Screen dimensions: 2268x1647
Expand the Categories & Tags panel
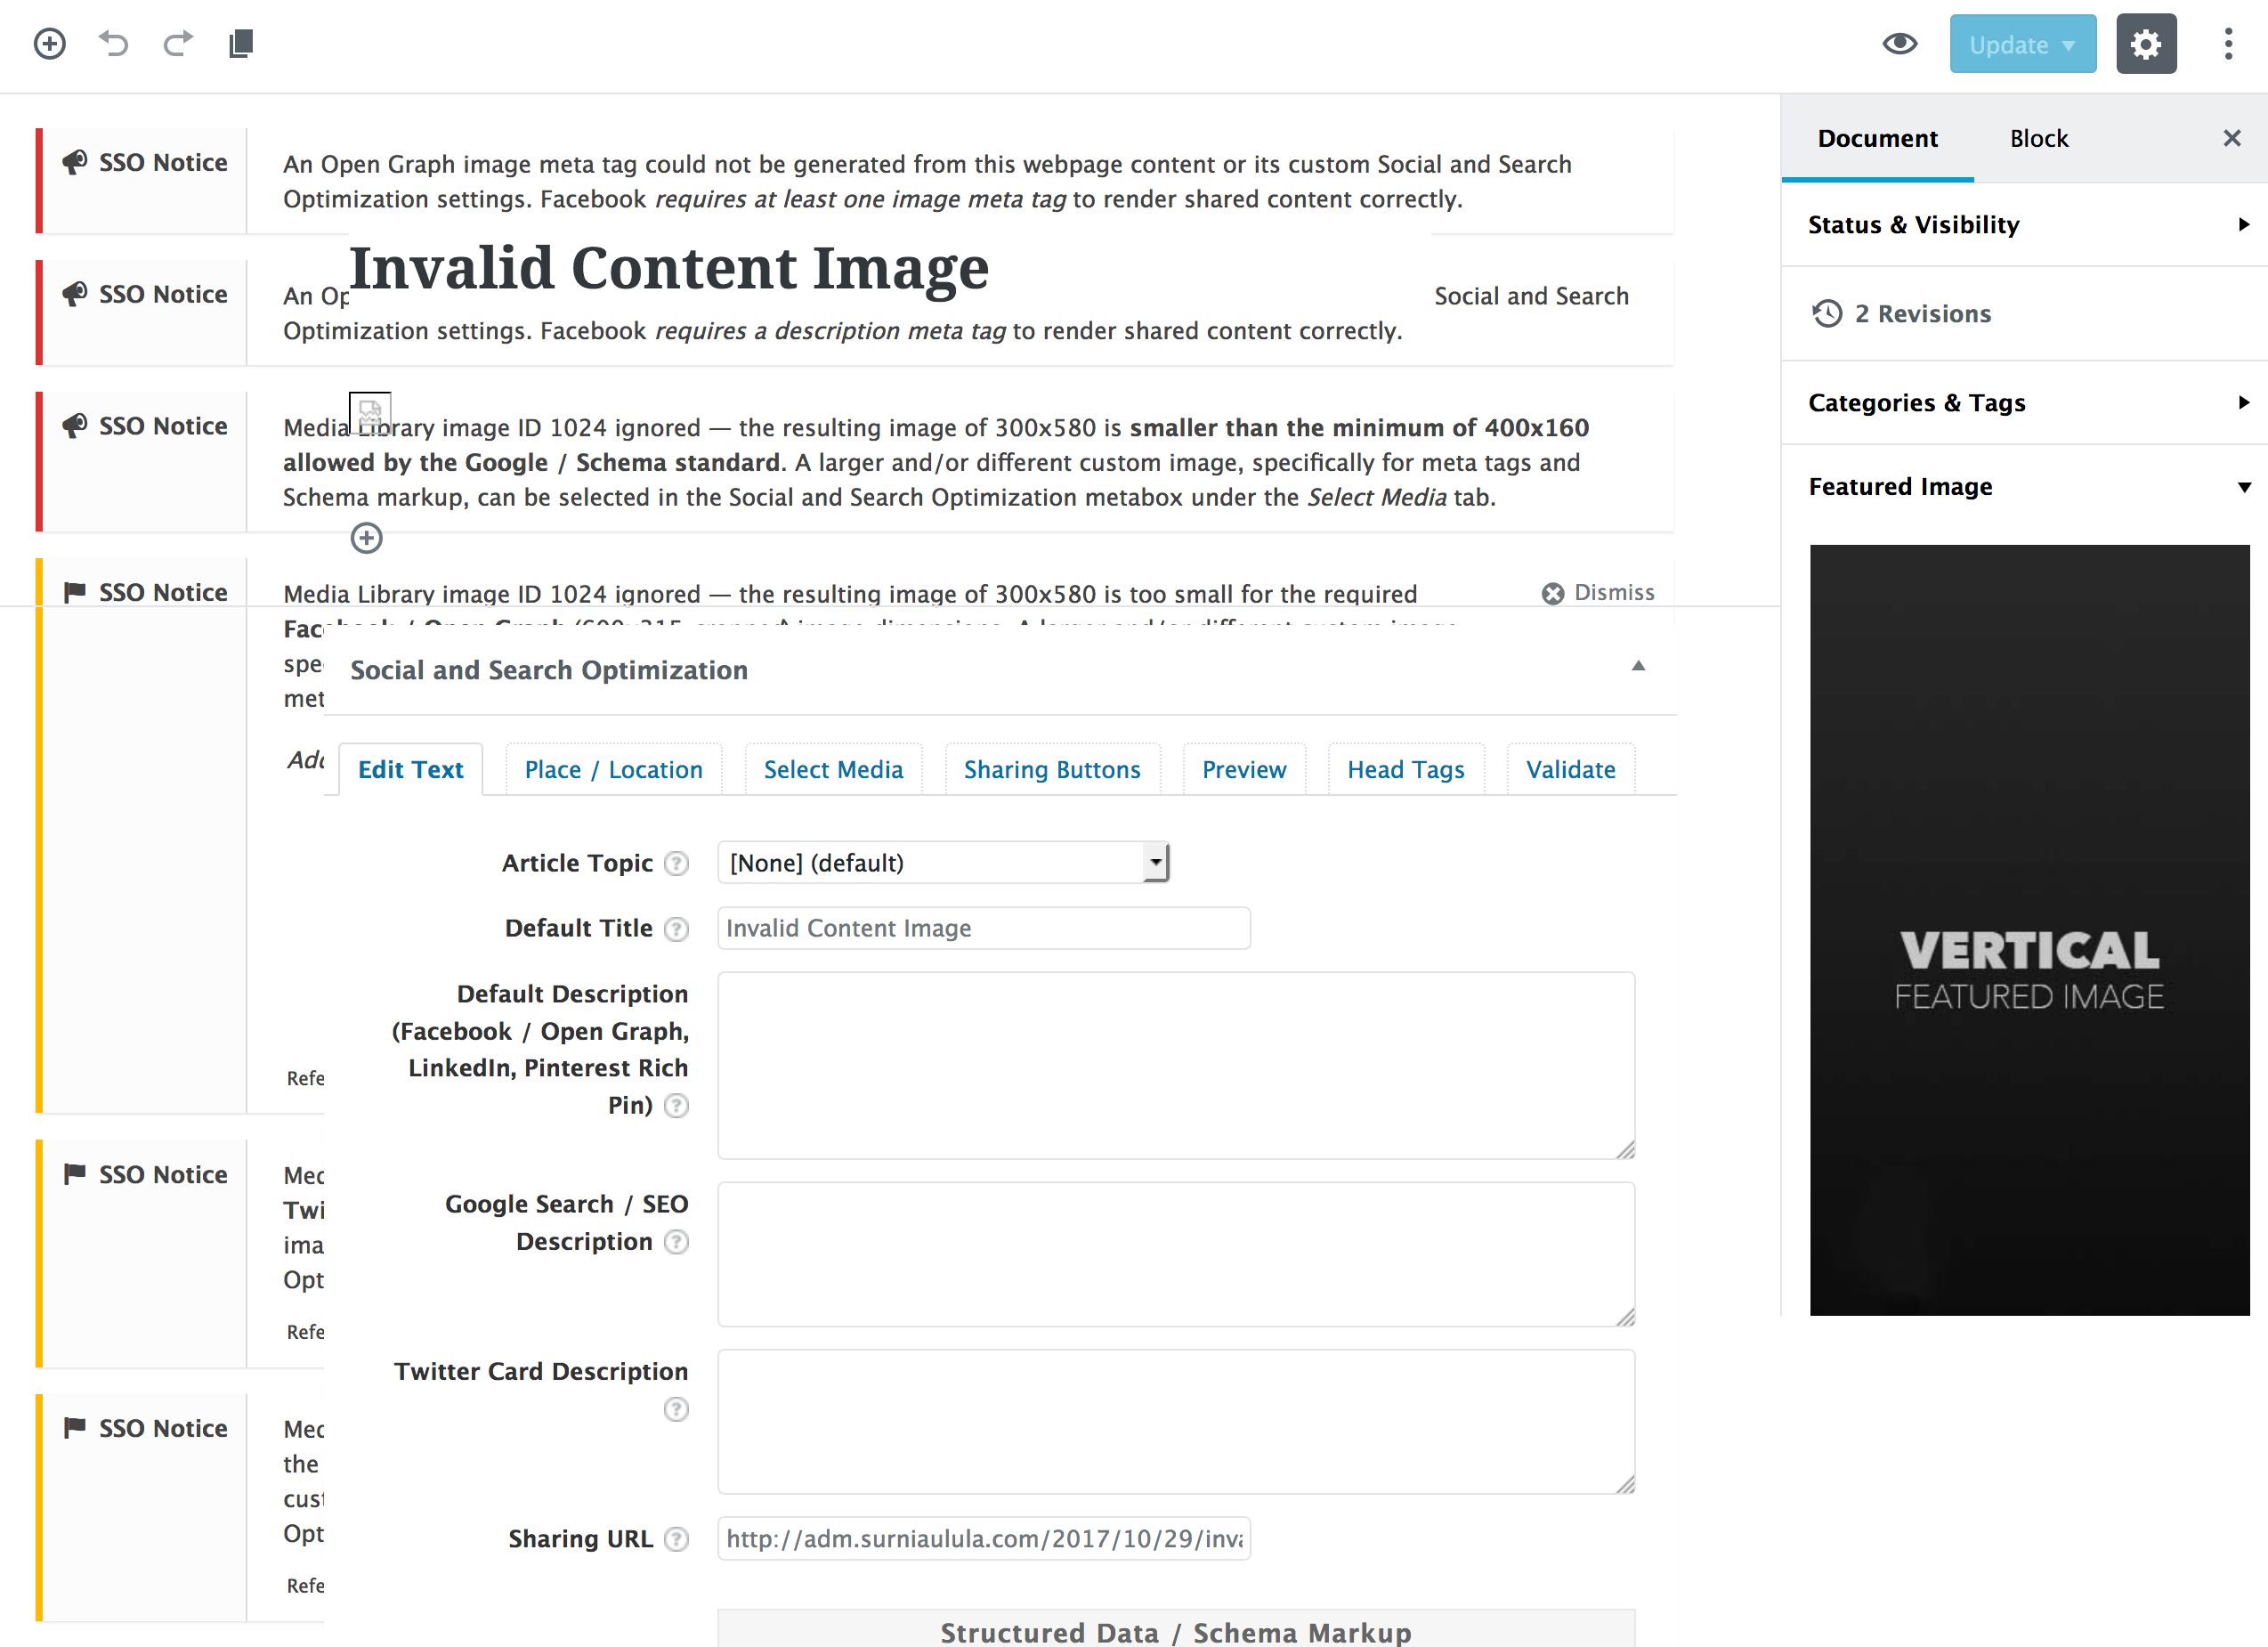(x=2024, y=402)
